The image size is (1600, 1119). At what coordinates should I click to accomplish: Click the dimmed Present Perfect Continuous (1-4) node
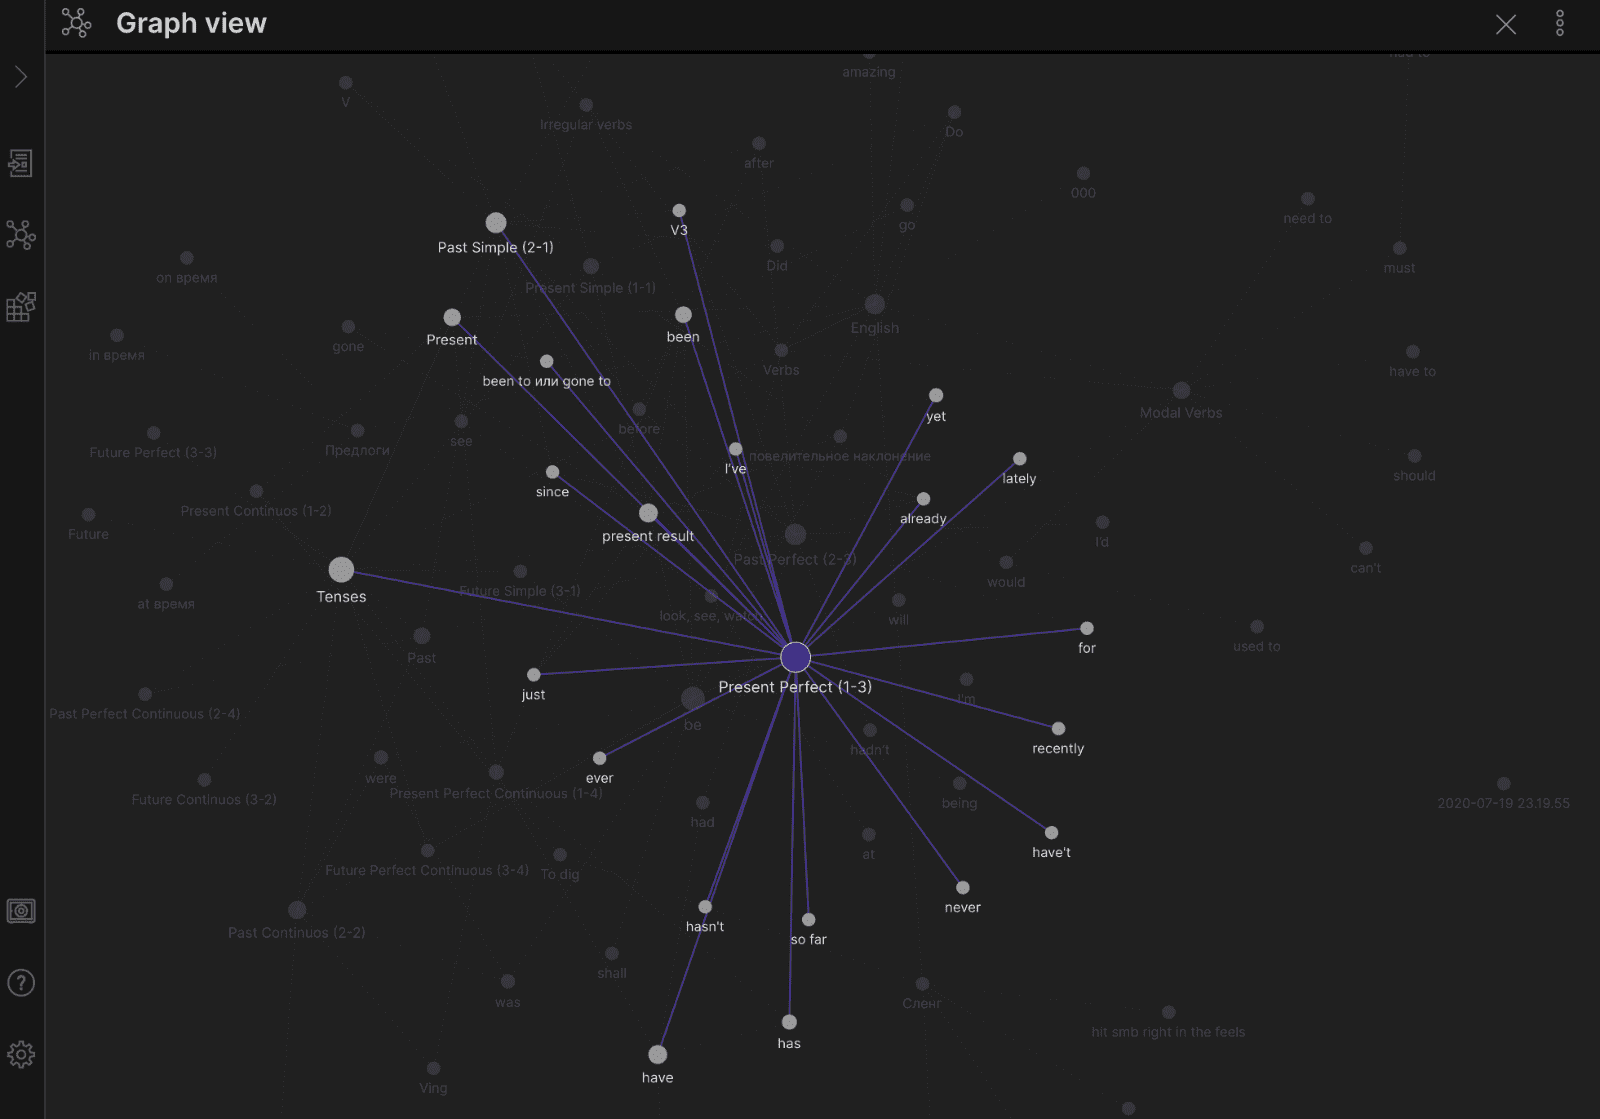[496, 772]
